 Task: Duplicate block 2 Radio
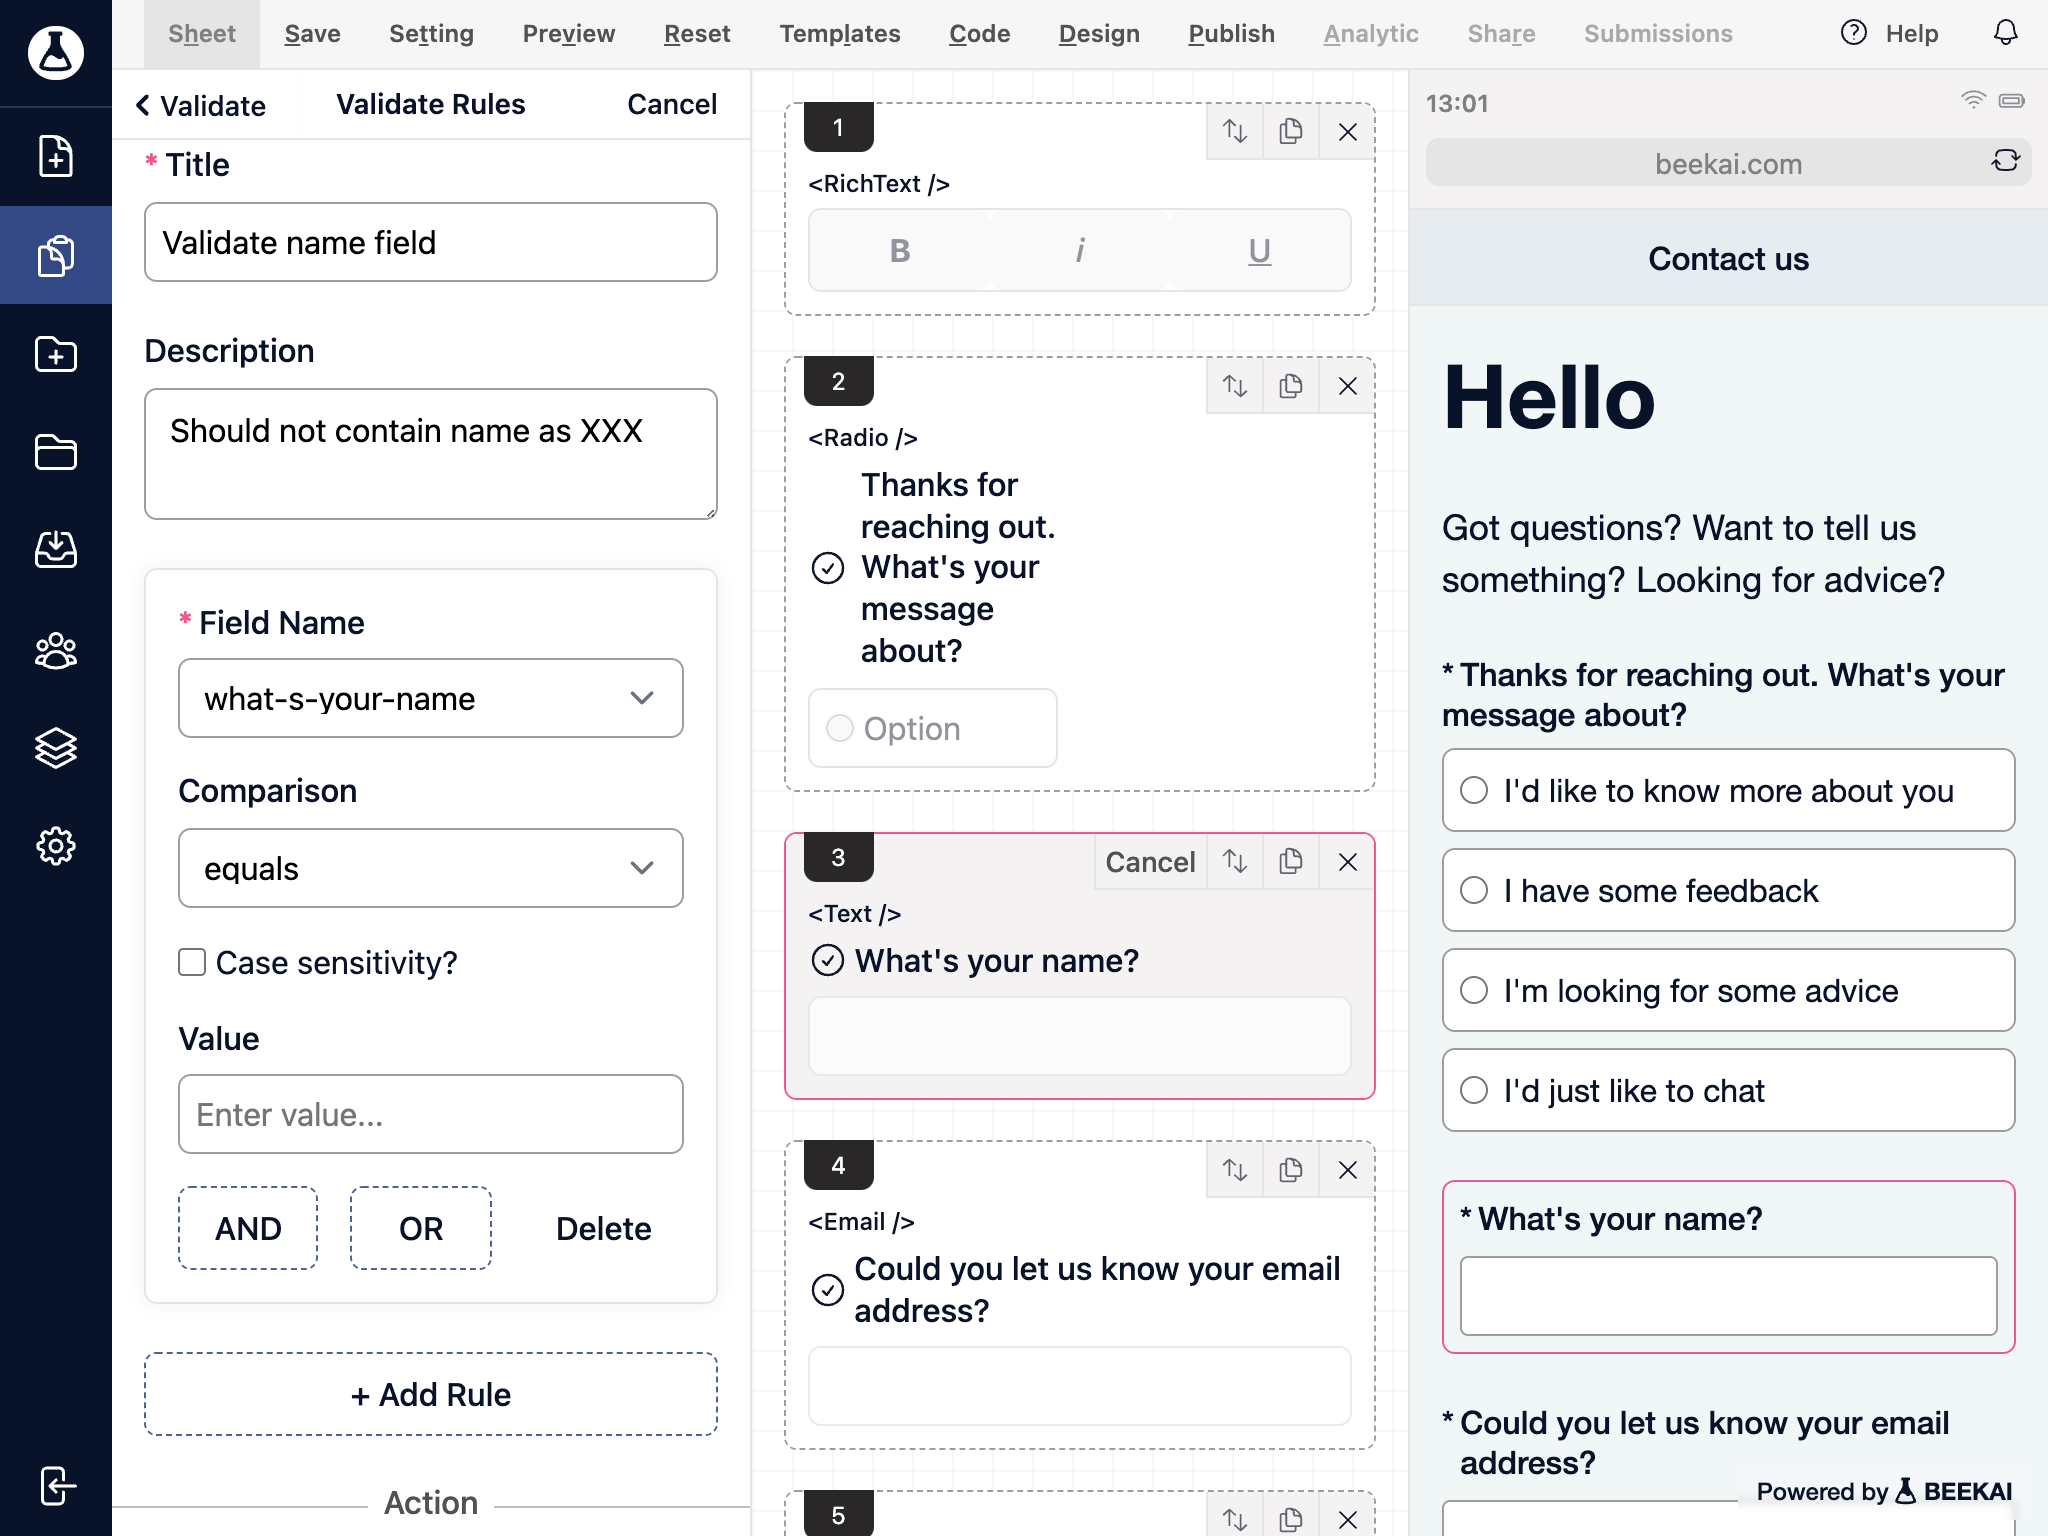click(x=1291, y=385)
